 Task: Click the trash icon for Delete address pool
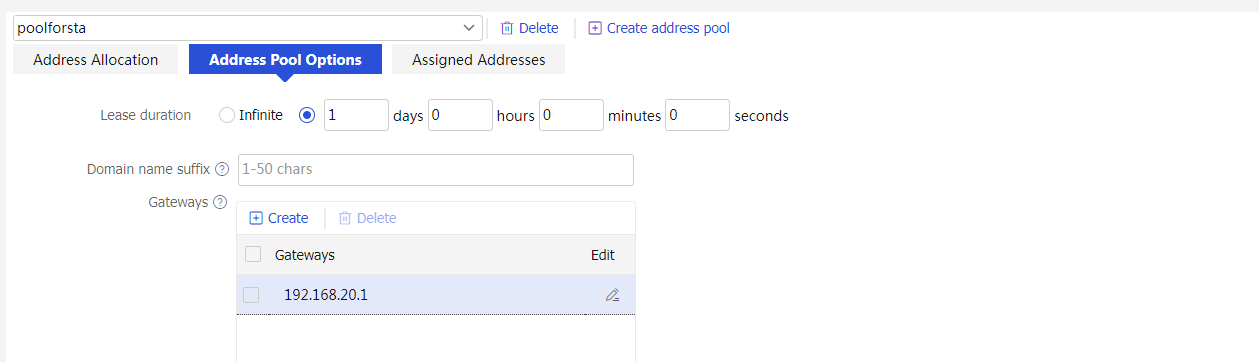click(x=507, y=28)
